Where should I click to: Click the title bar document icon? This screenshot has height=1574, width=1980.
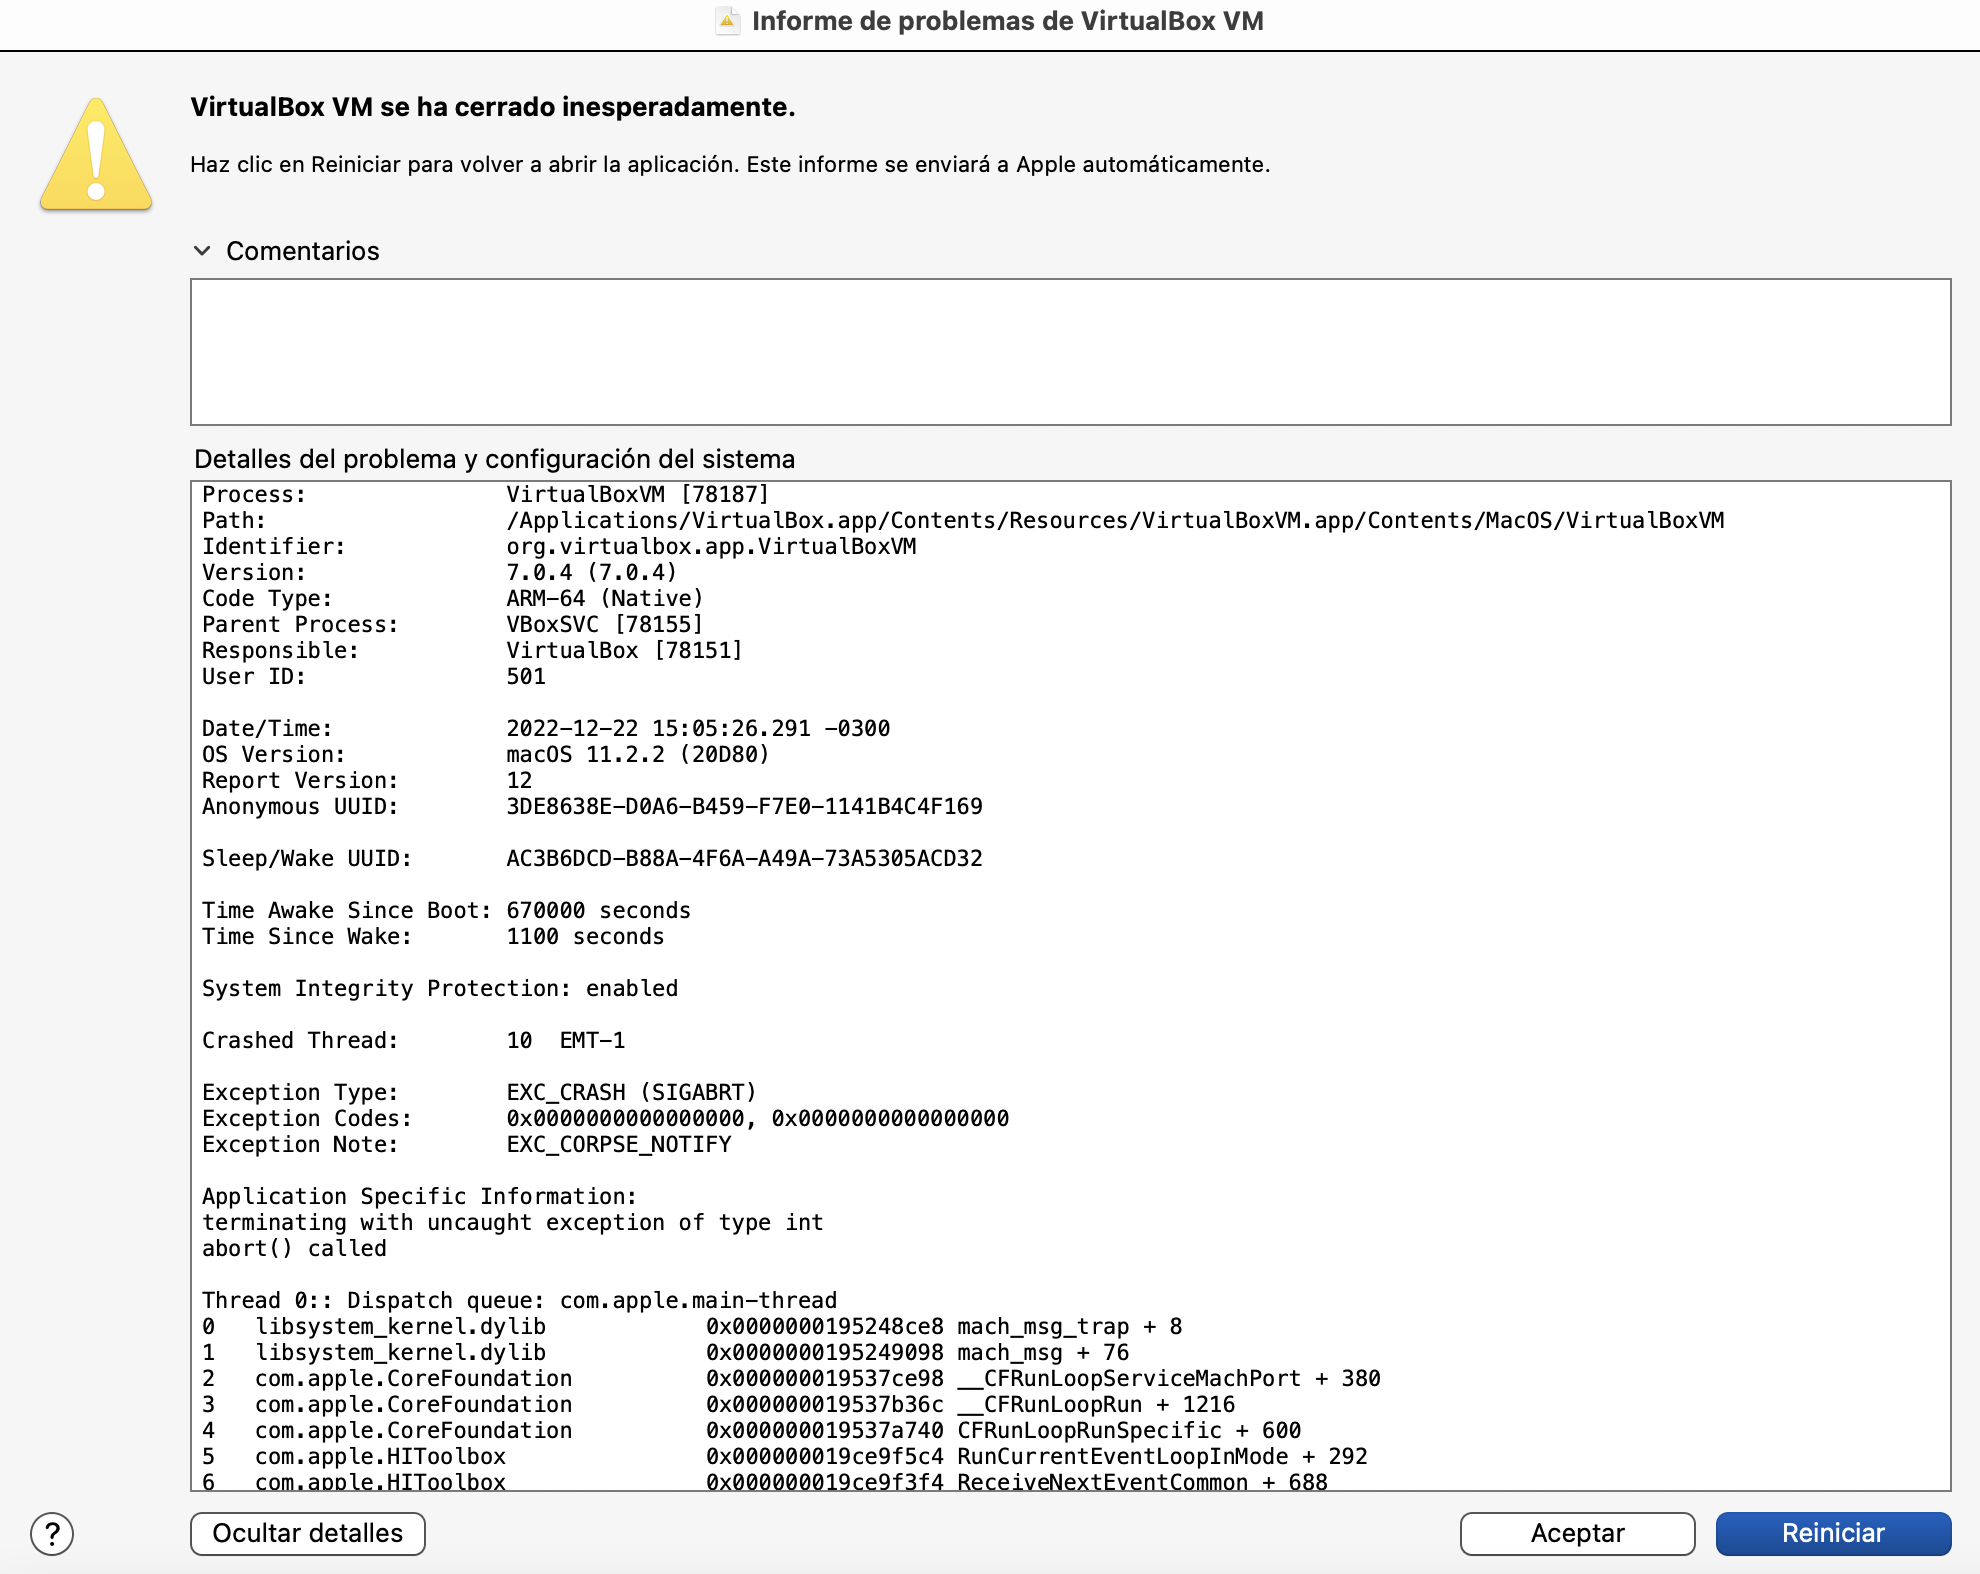tap(727, 21)
